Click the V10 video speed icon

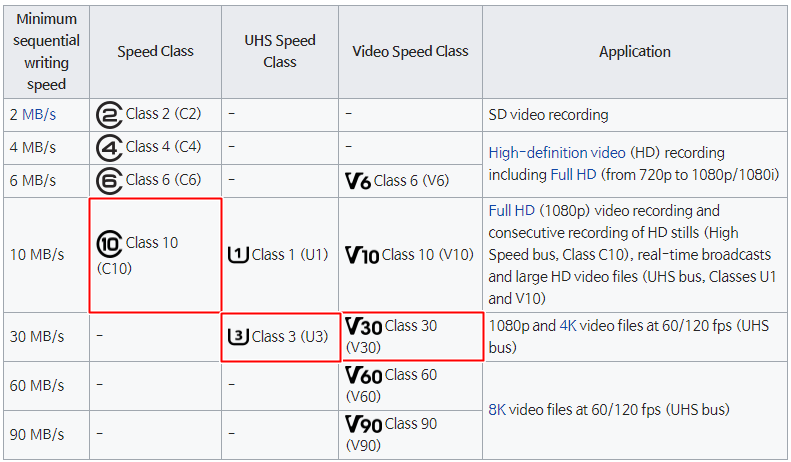coord(362,255)
